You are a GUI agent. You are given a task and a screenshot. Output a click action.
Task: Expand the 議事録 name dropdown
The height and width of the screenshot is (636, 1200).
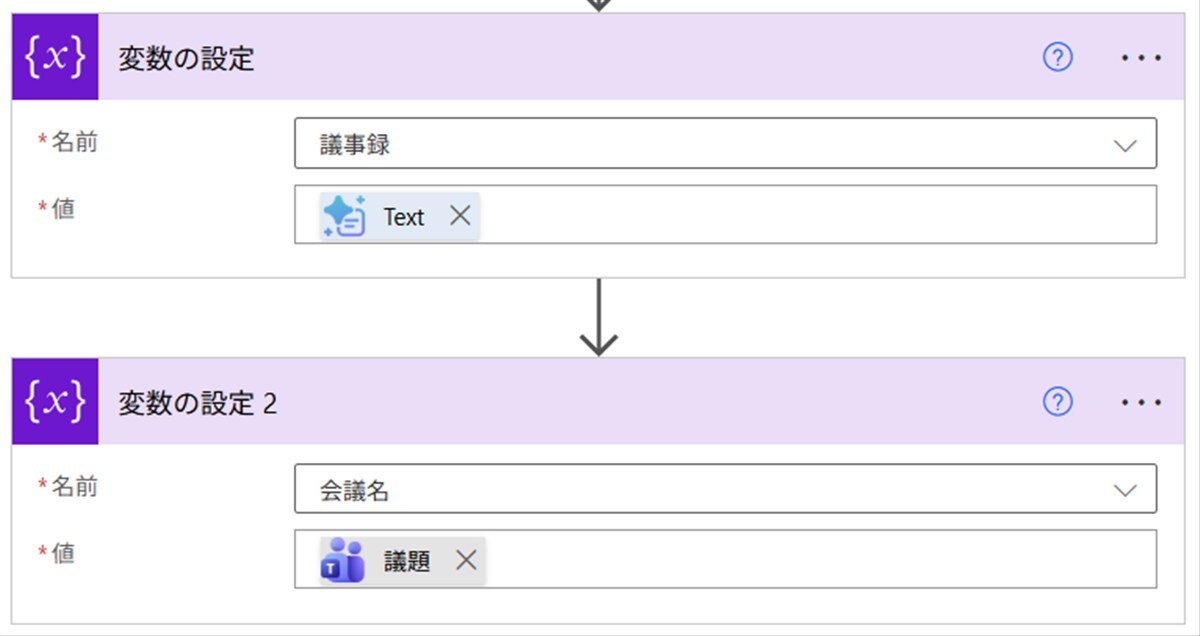pyautogui.click(x=1125, y=145)
